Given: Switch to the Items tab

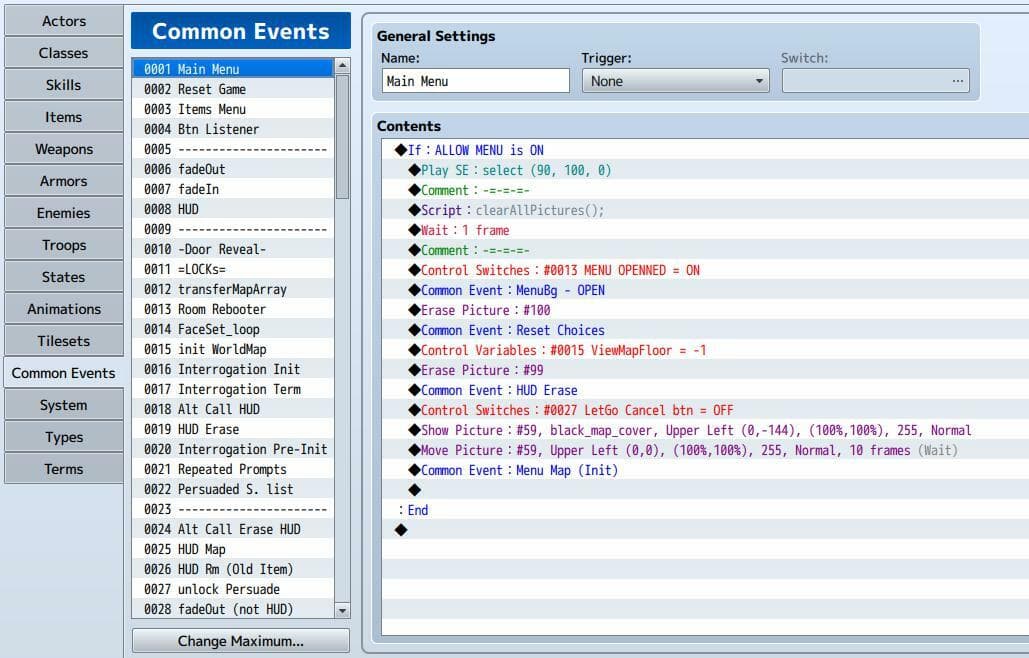Looking at the screenshot, I should coord(64,117).
